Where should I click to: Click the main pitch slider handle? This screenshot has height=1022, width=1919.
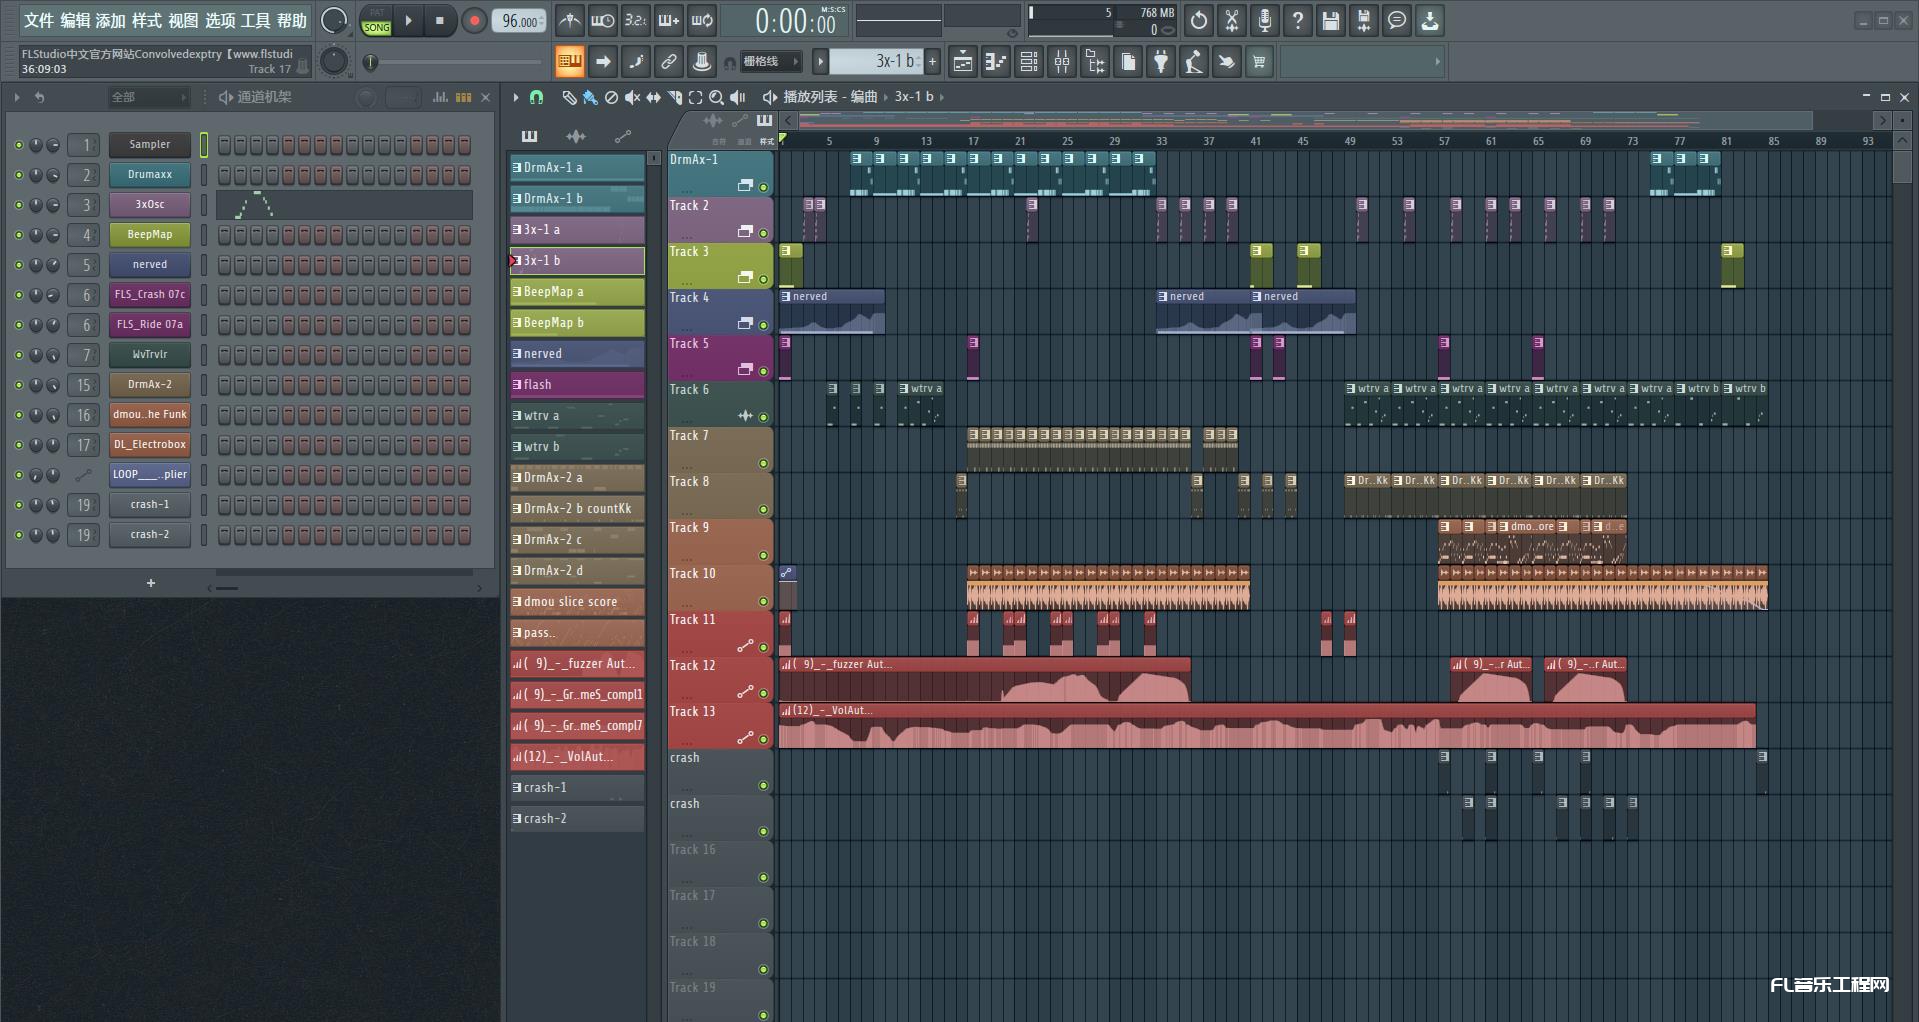tap(370, 62)
